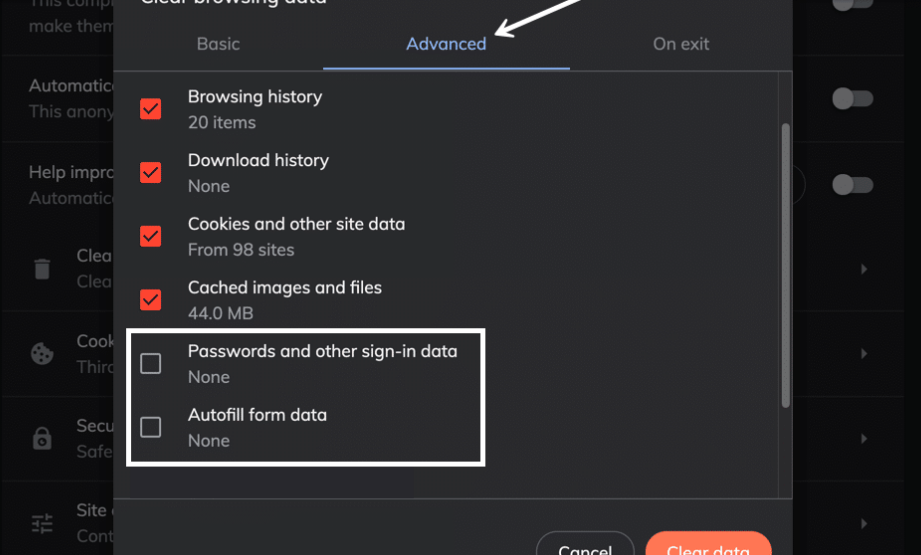Toggle the switch beside Help improve row
Screen dimensions: 921x555
tap(852, 184)
